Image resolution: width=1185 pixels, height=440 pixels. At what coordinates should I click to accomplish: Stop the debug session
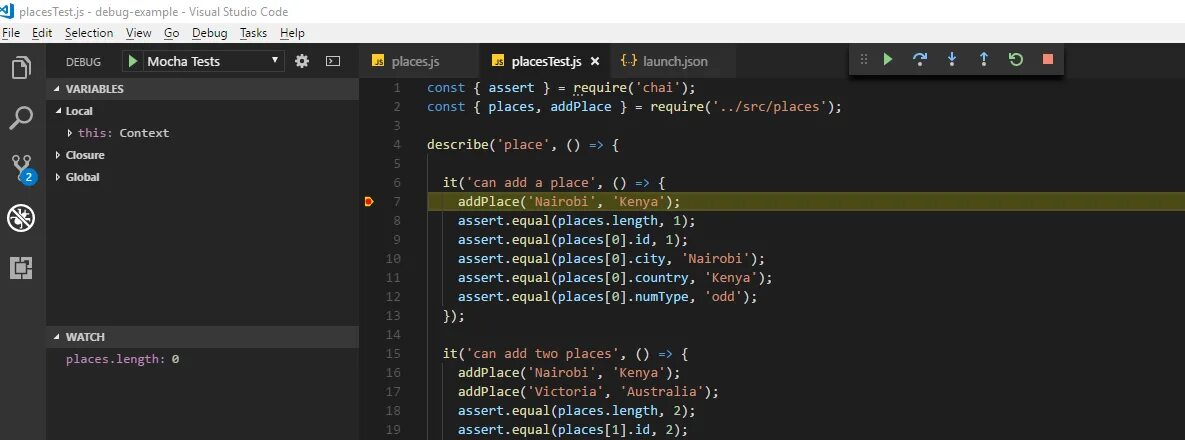tap(1047, 59)
